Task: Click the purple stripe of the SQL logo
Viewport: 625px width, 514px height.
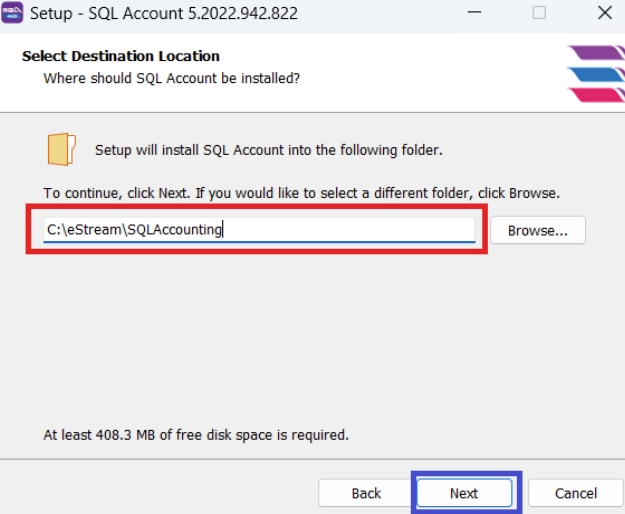Action: click(595, 54)
